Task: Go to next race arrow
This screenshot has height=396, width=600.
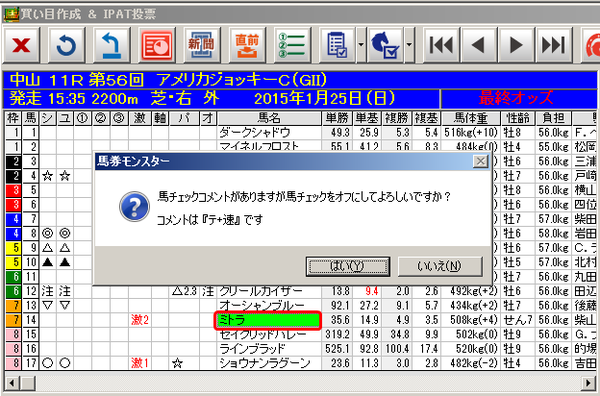Action: [516, 45]
